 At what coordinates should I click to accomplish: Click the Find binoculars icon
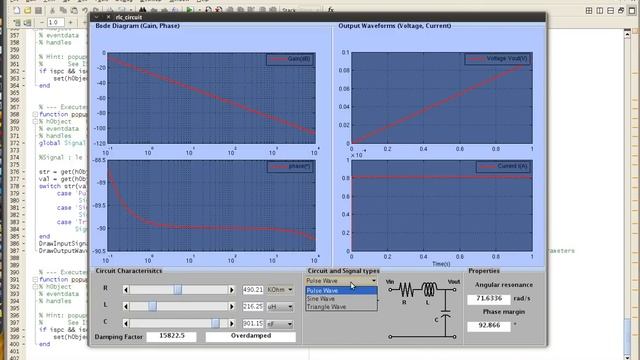coord(142,10)
